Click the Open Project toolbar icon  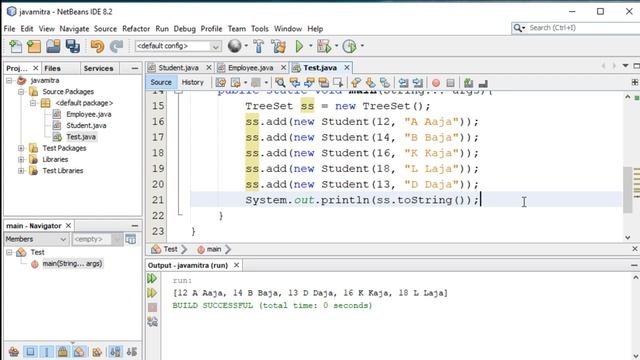53,47
